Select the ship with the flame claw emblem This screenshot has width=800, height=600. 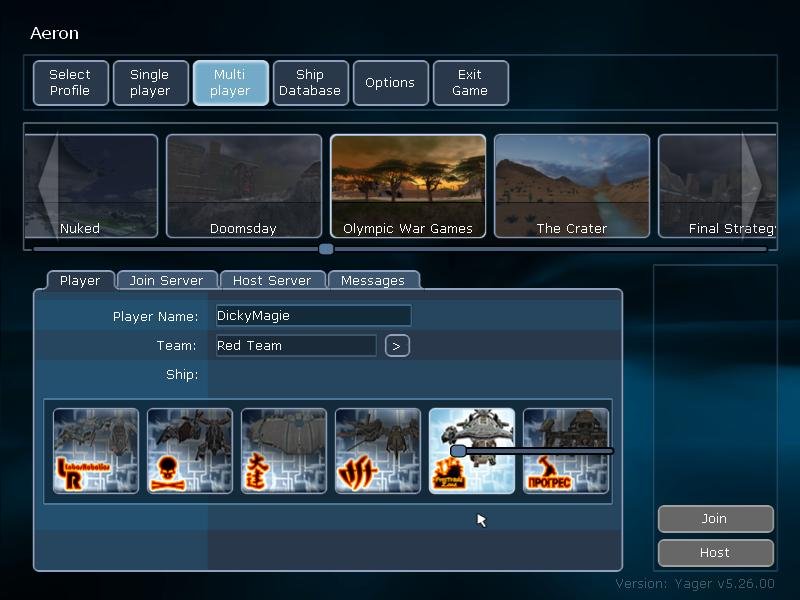pyautogui.click(x=378, y=451)
